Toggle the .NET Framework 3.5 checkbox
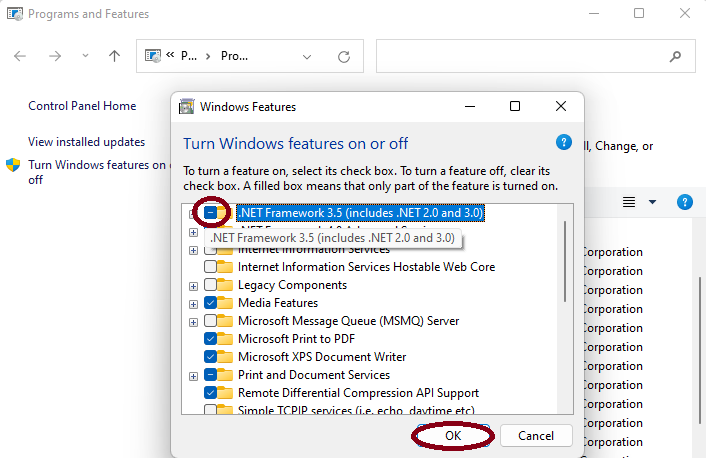Viewport: 706px width, 458px height. pyautogui.click(x=211, y=213)
